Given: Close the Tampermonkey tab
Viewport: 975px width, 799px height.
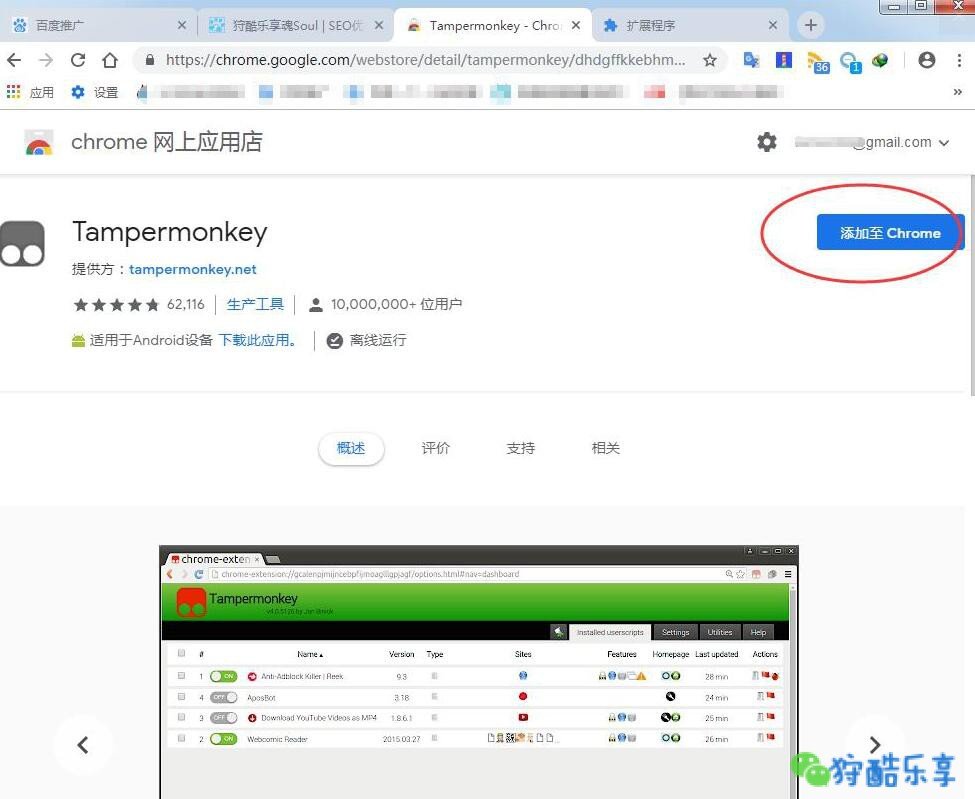Looking at the screenshot, I should click(576, 25).
